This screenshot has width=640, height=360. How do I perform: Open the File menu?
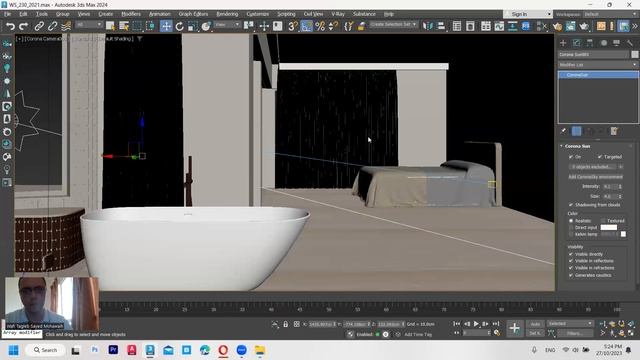click(8, 14)
